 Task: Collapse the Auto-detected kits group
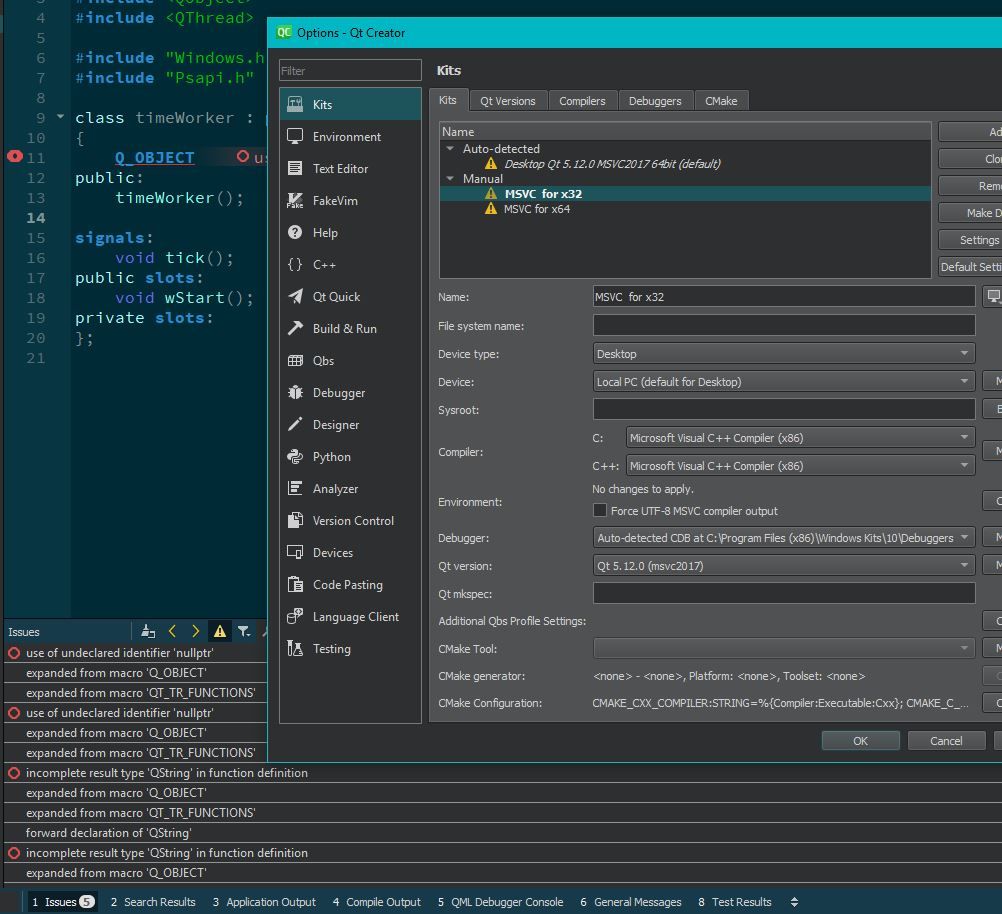tap(450, 148)
